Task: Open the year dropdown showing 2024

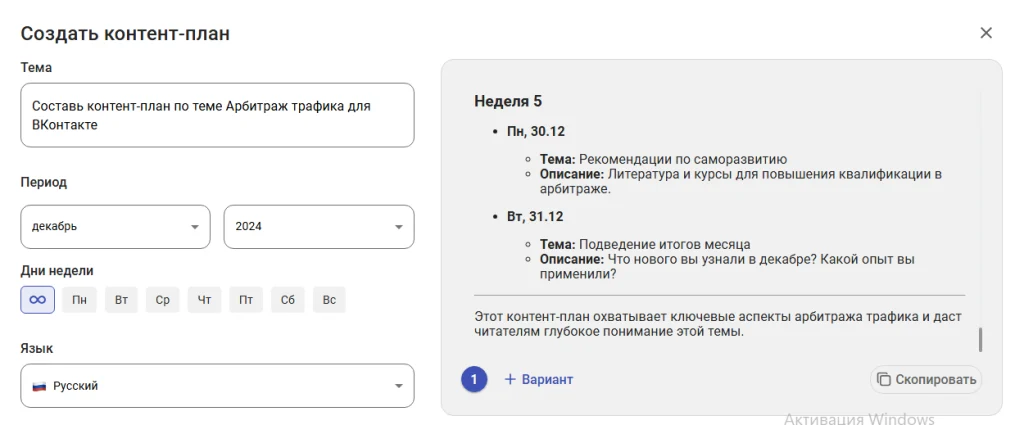Action: (x=319, y=227)
